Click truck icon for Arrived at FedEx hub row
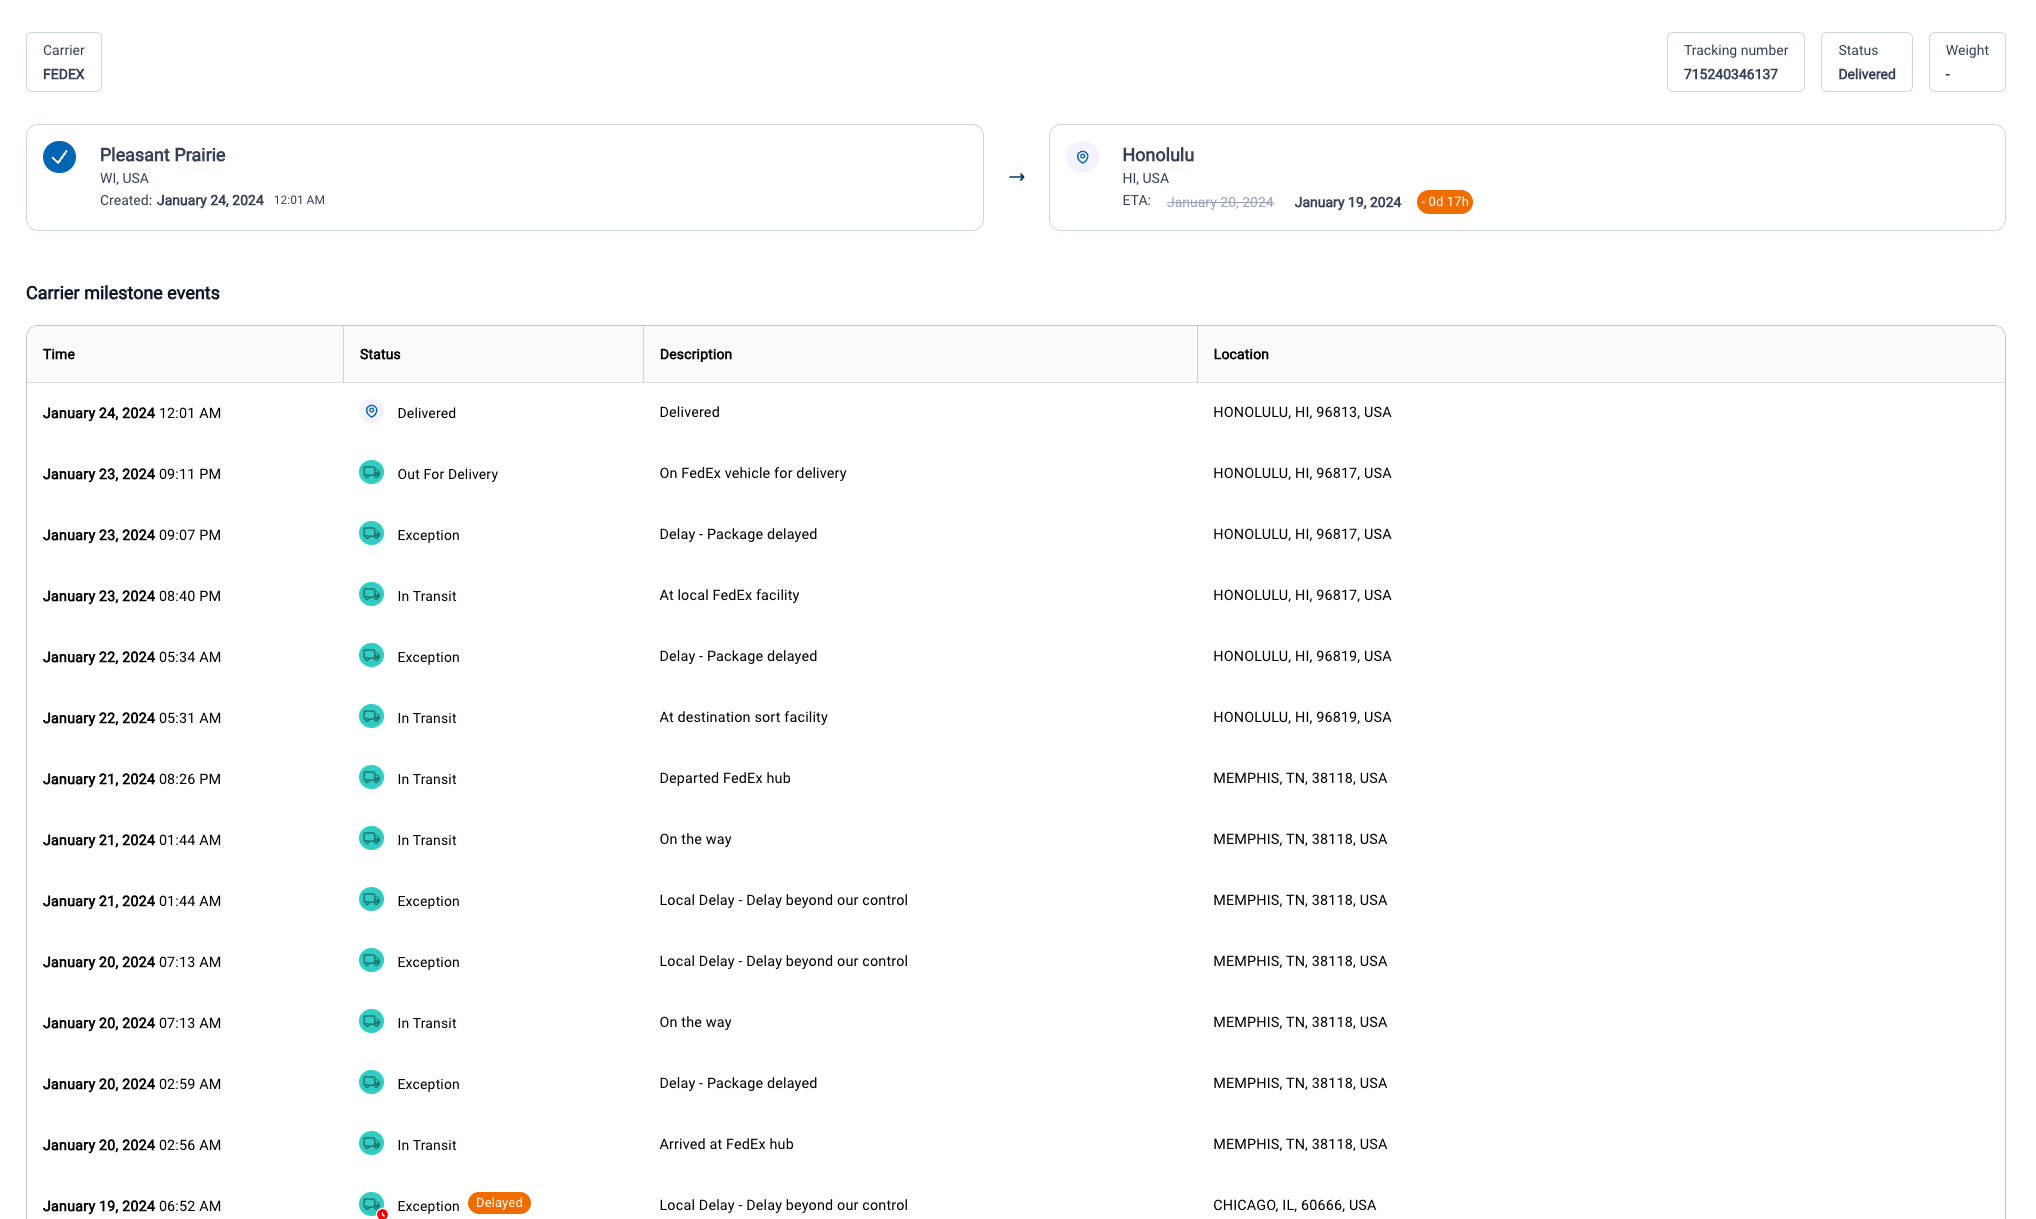 (371, 1143)
